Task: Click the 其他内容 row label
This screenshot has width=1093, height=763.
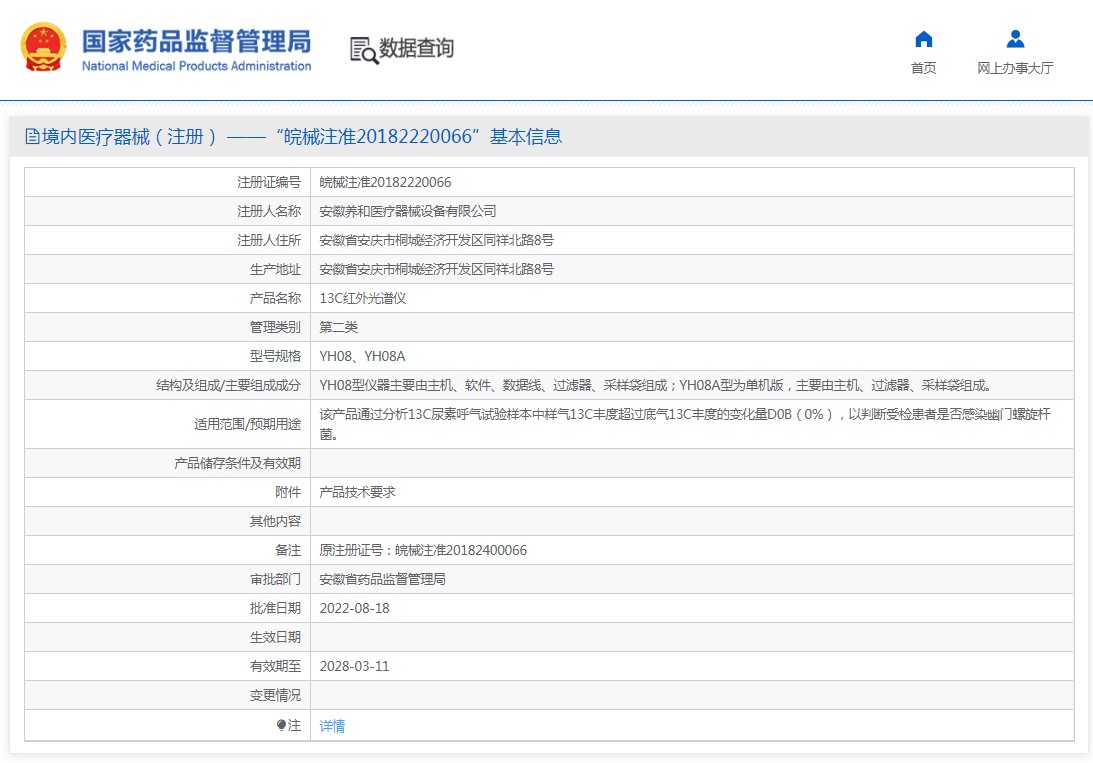Action: coord(275,521)
